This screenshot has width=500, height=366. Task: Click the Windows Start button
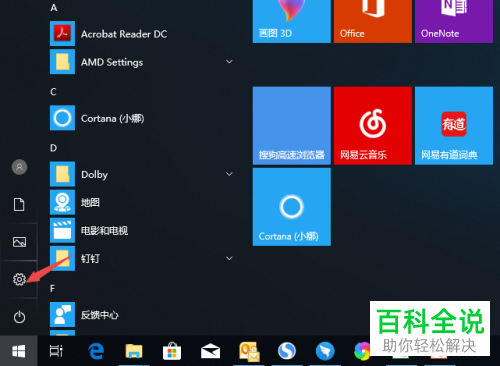(19, 351)
